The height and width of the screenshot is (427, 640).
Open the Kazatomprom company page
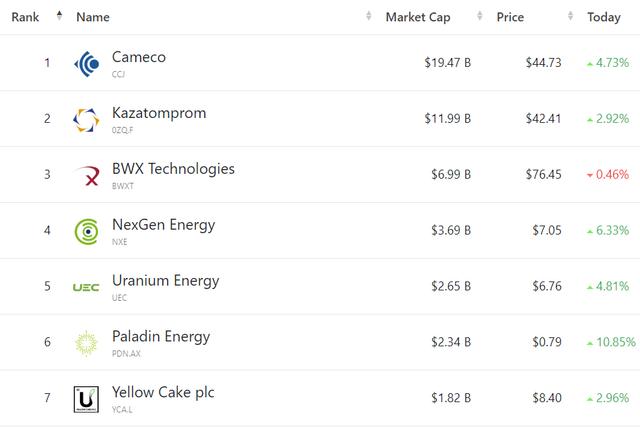pyautogui.click(x=159, y=113)
